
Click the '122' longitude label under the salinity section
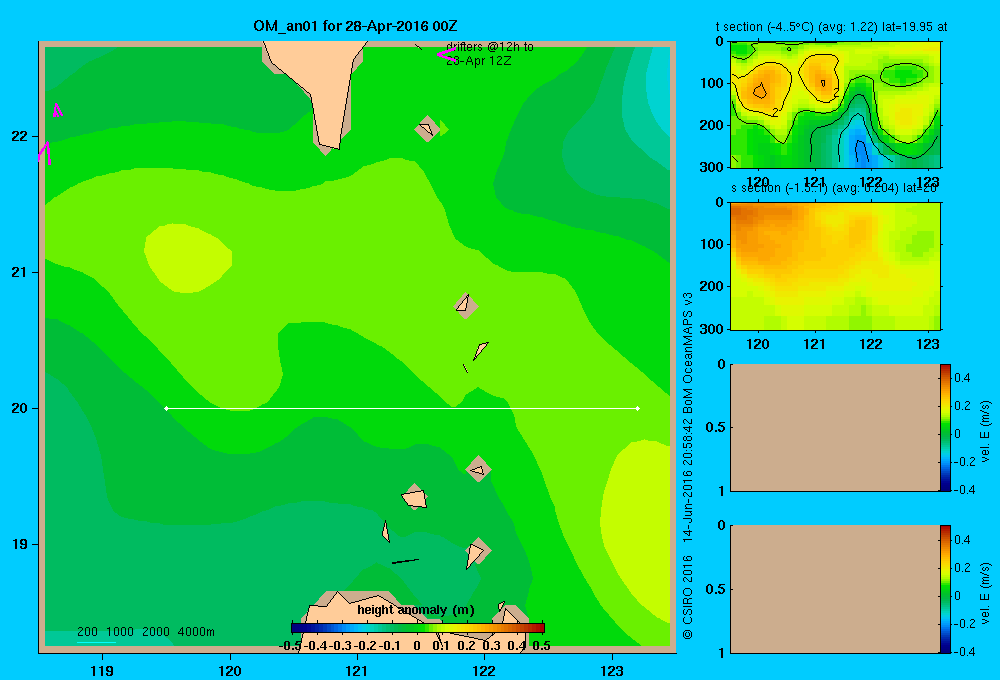[871, 344]
